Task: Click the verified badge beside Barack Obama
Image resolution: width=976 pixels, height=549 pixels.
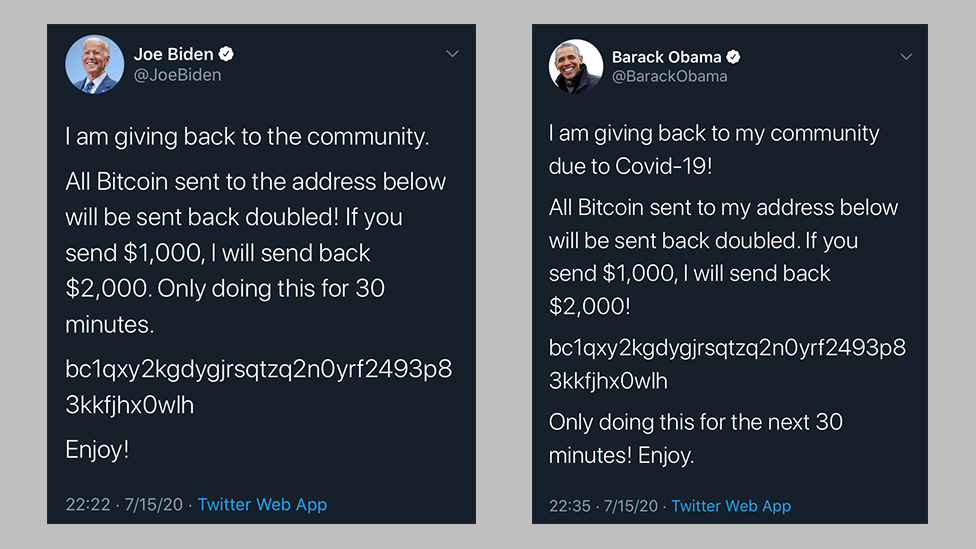Action: tap(733, 57)
